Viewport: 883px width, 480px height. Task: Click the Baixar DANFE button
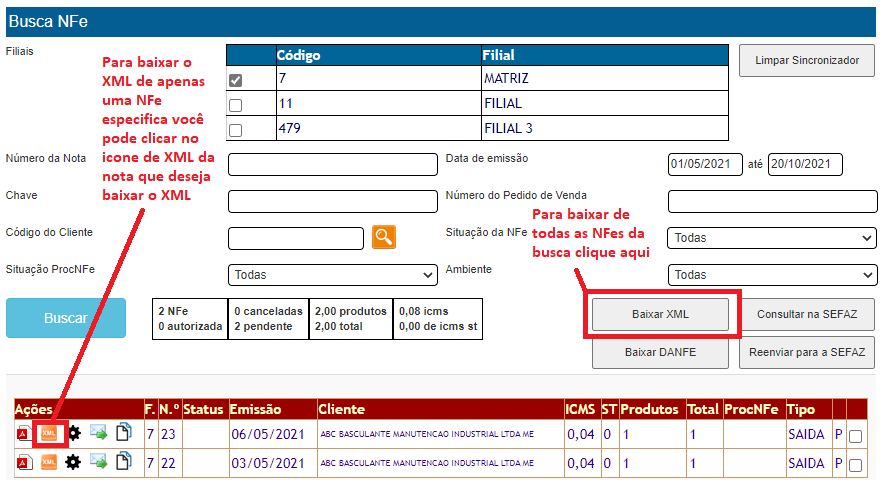[x=660, y=352]
